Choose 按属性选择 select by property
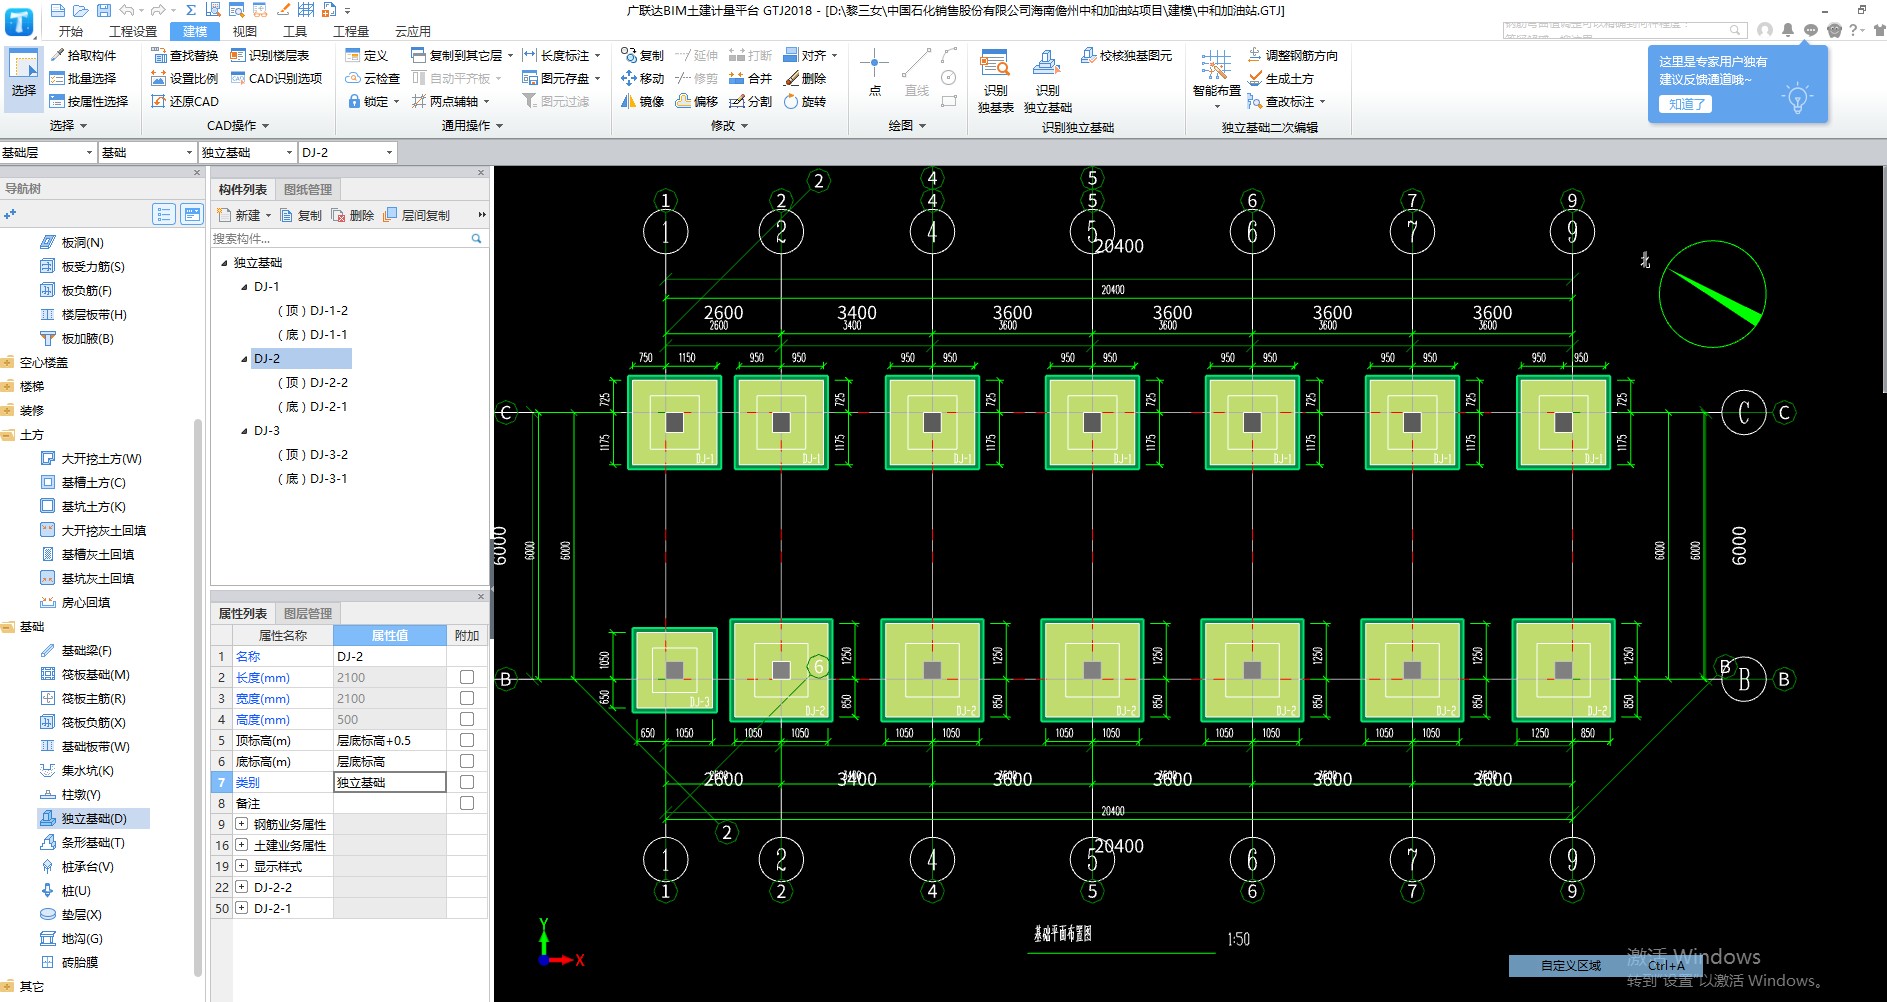The height and width of the screenshot is (1002, 1887). pyautogui.click(x=89, y=101)
